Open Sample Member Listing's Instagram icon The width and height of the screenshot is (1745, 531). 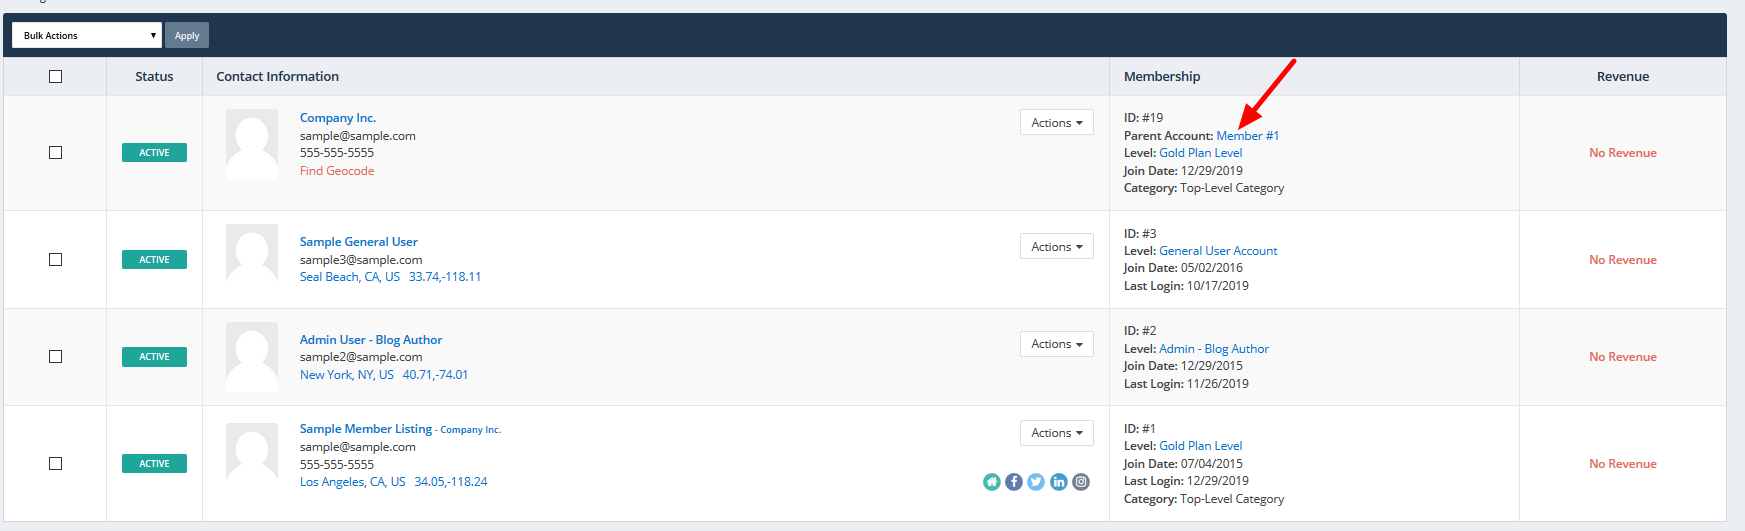tap(1081, 482)
